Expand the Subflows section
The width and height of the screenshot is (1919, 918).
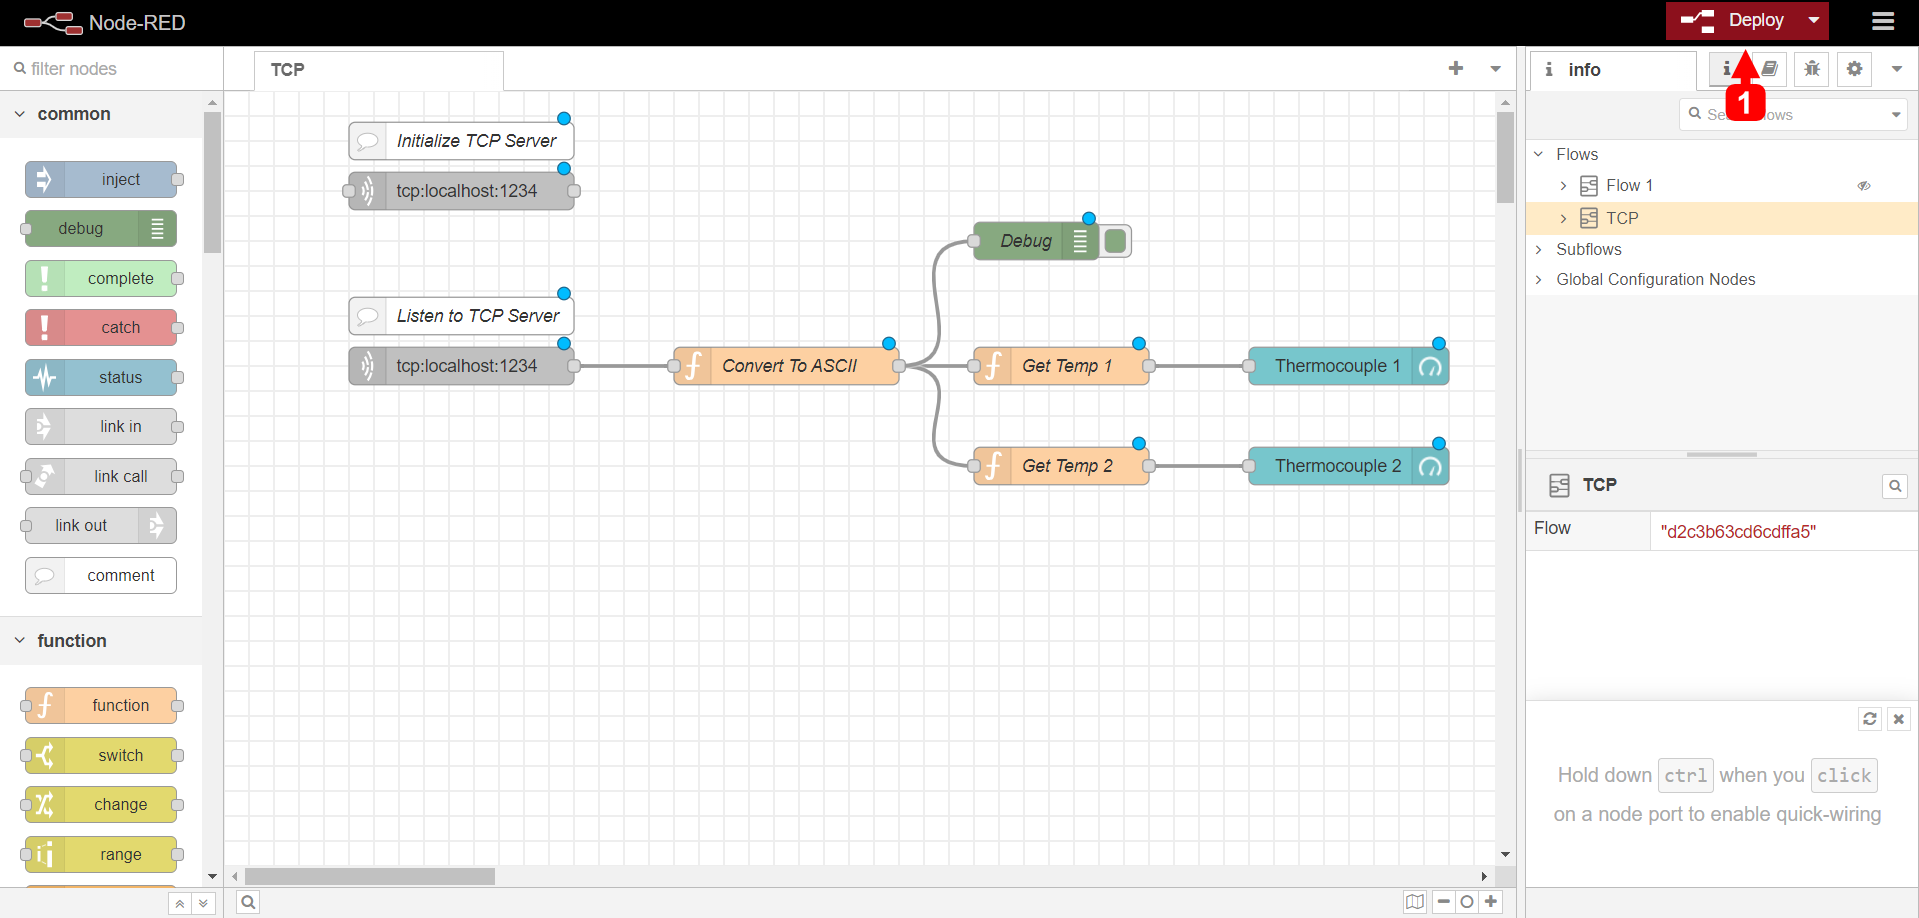1539,249
